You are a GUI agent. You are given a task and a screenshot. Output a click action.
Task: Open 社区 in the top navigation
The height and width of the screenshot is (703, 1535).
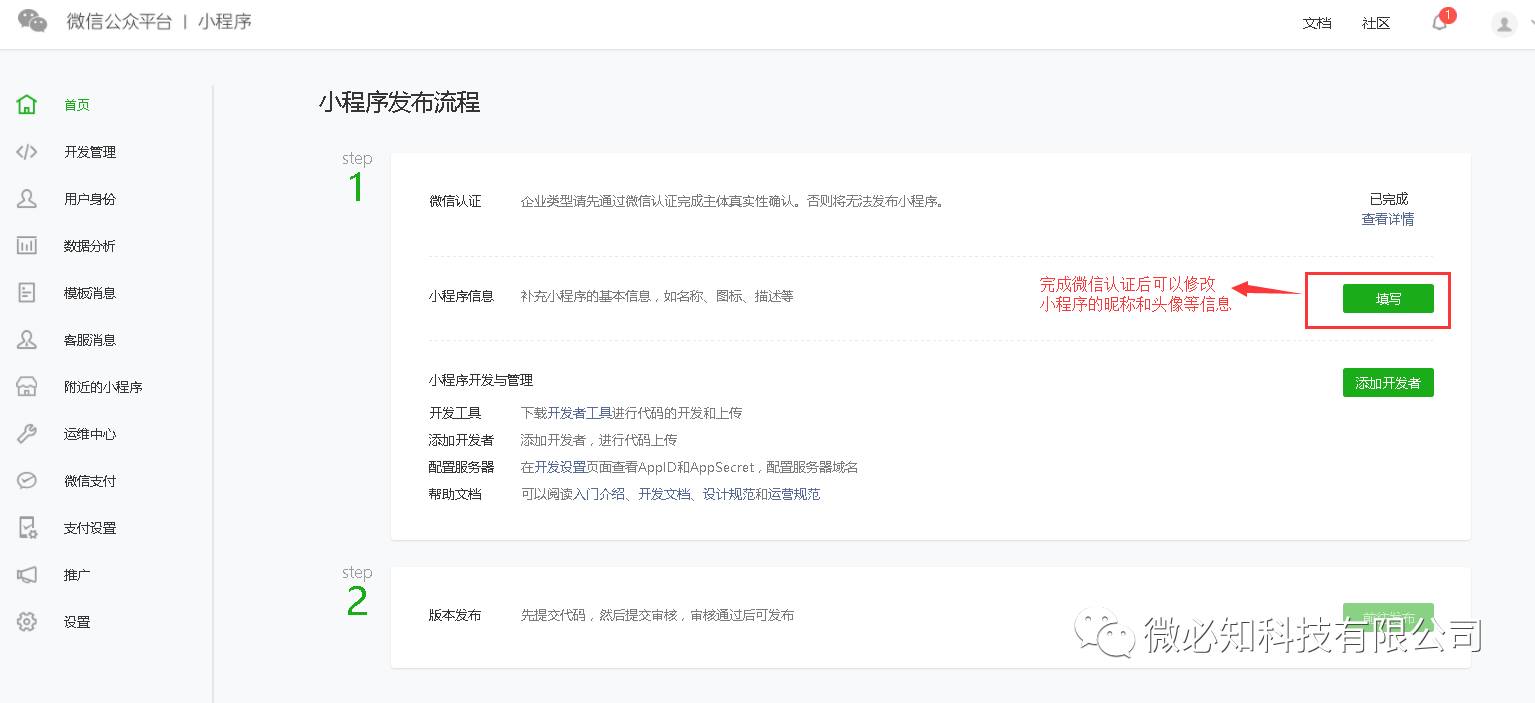(x=1376, y=23)
